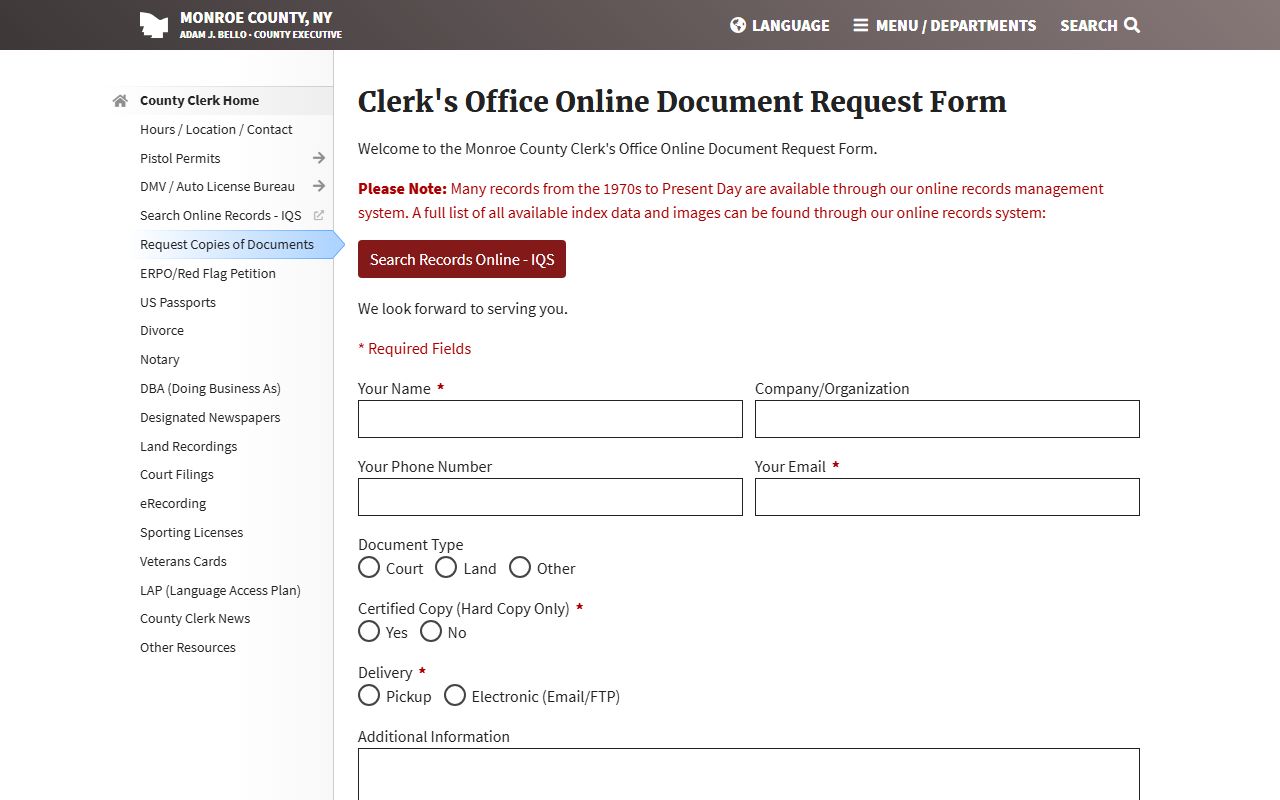
Task: Click the Your Email input field
Action: [x=947, y=497]
